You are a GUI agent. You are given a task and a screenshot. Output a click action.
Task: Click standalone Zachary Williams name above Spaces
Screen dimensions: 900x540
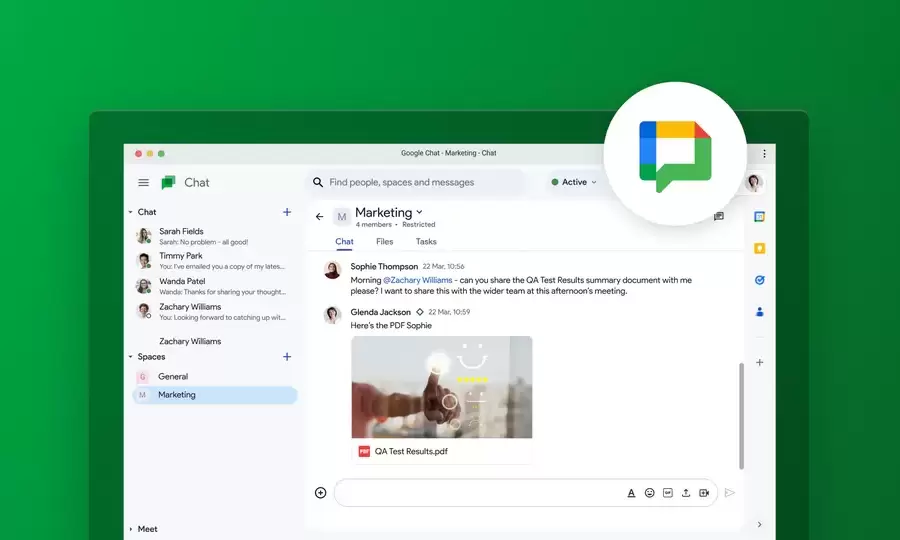tap(190, 341)
